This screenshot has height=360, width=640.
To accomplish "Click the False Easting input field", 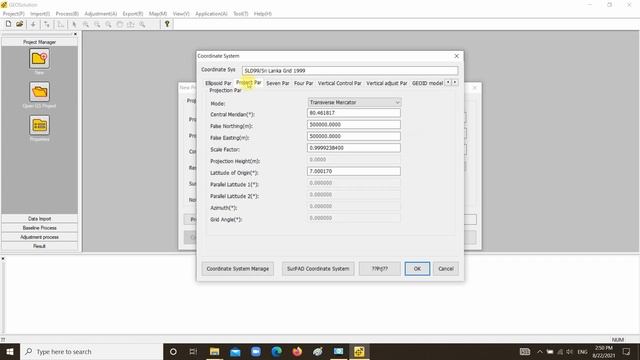I will (x=354, y=136).
